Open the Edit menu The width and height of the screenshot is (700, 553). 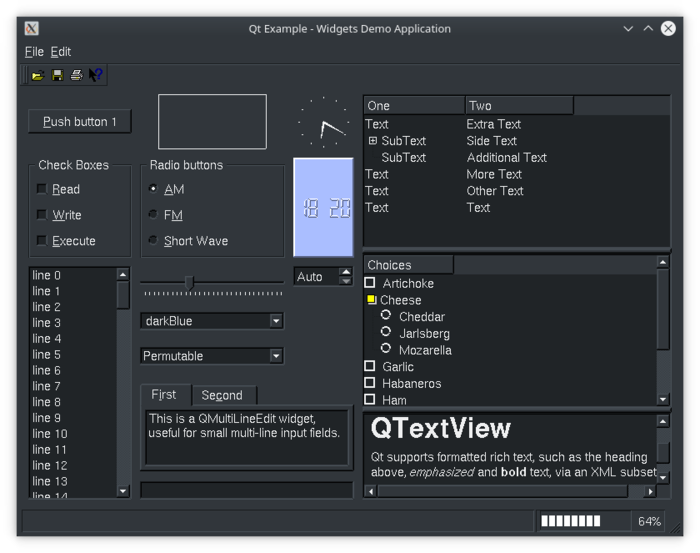tap(60, 52)
